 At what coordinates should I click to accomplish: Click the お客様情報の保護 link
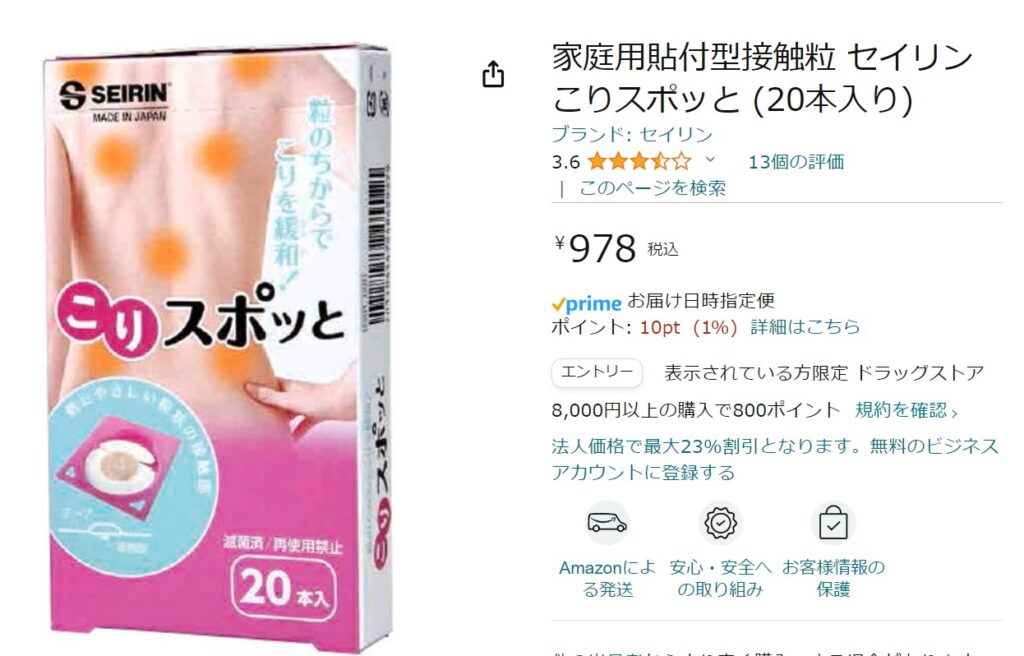click(833, 578)
